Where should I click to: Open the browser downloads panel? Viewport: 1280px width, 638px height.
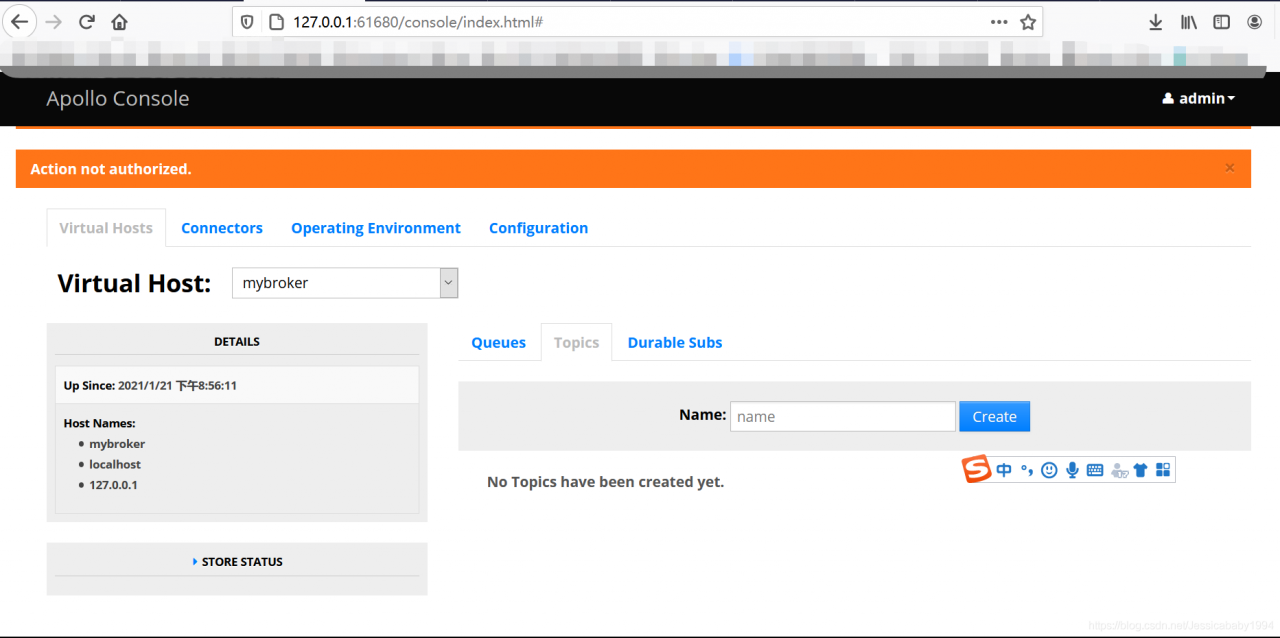pyautogui.click(x=1155, y=22)
